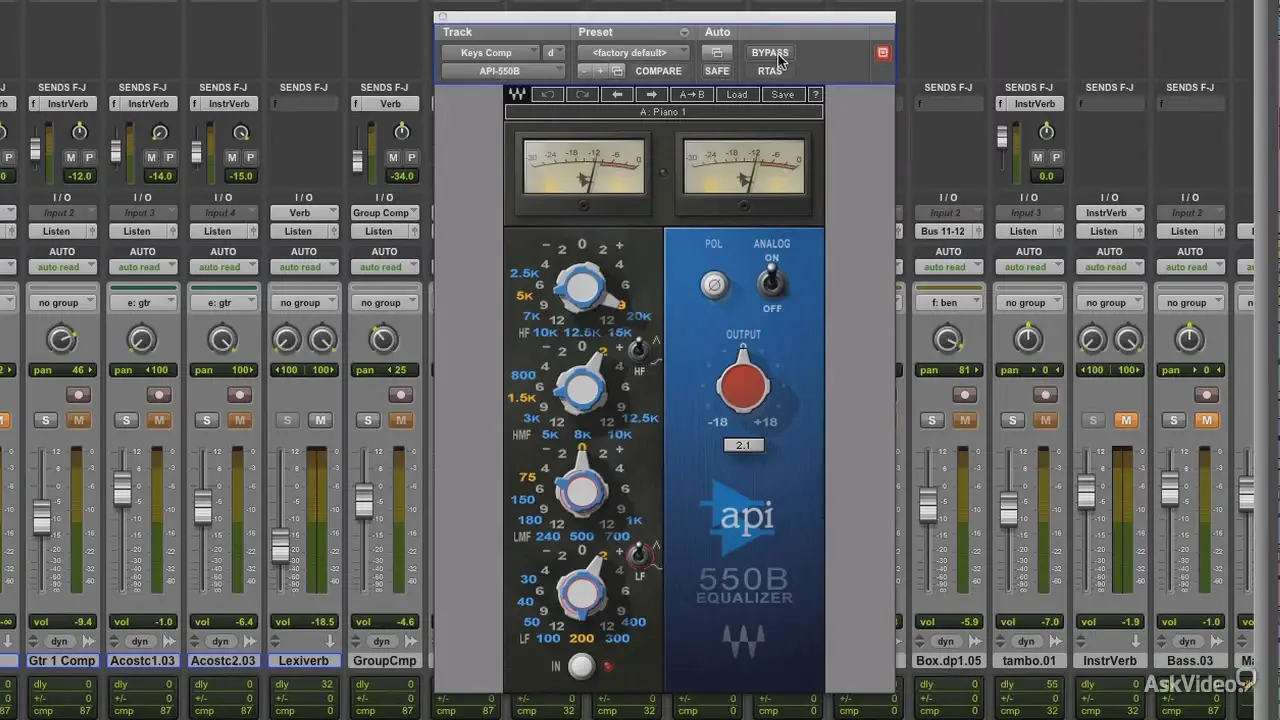Solo the Box.dp1.05 track
Screen dimensions: 1280x720
pos(932,420)
